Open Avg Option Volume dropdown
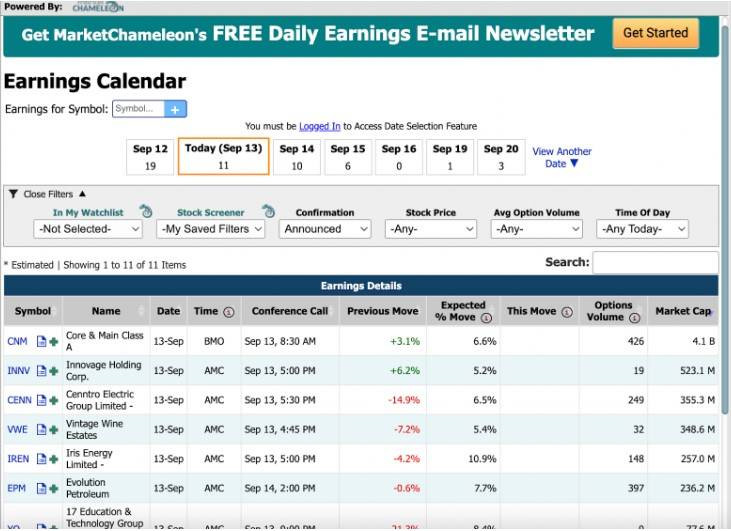This screenshot has height=531, width=731. point(537,229)
